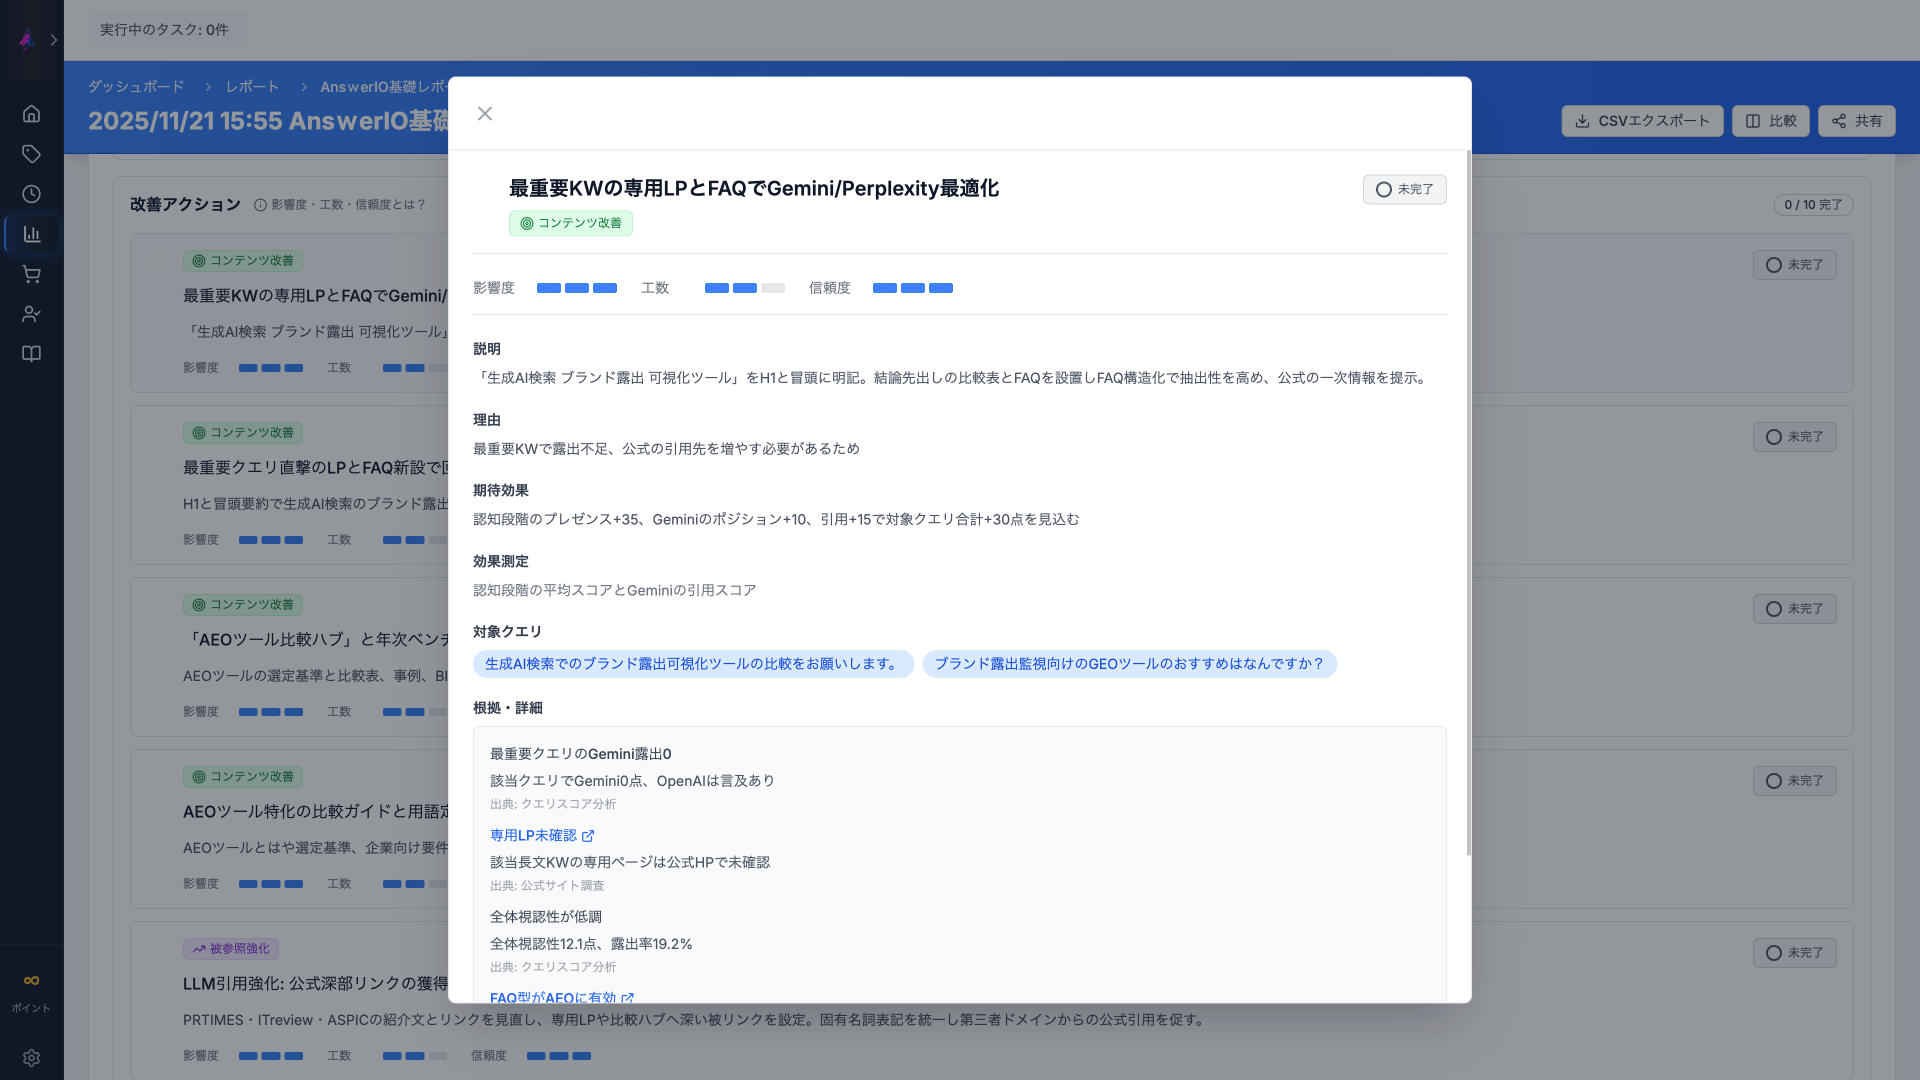This screenshot has width=1920, height=1080.
Task: Click the modal vertical scrollbar
Action: click(1468, 500)
